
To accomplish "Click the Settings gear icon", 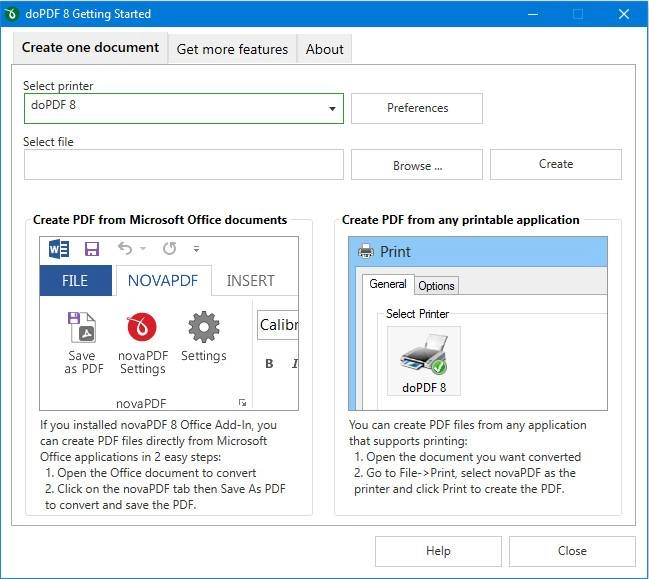I will pos(204,327).
